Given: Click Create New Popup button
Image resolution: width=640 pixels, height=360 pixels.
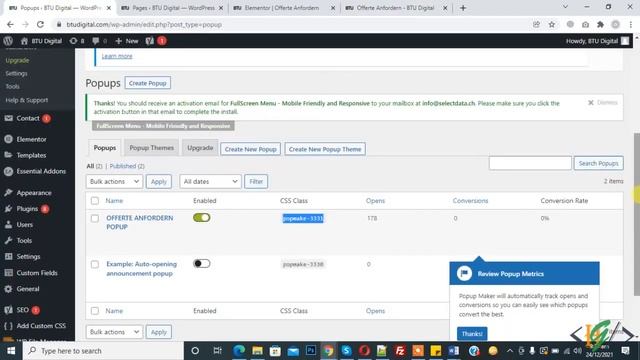Looking at the screenshot, I should (x=250, y=149).
